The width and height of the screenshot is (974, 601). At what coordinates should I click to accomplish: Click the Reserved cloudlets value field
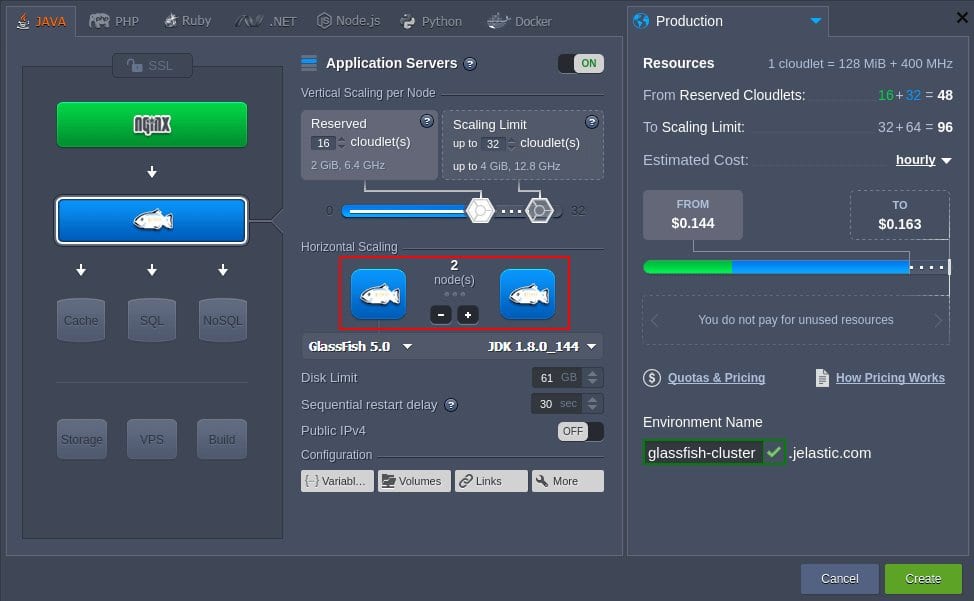tap(324, 143)
